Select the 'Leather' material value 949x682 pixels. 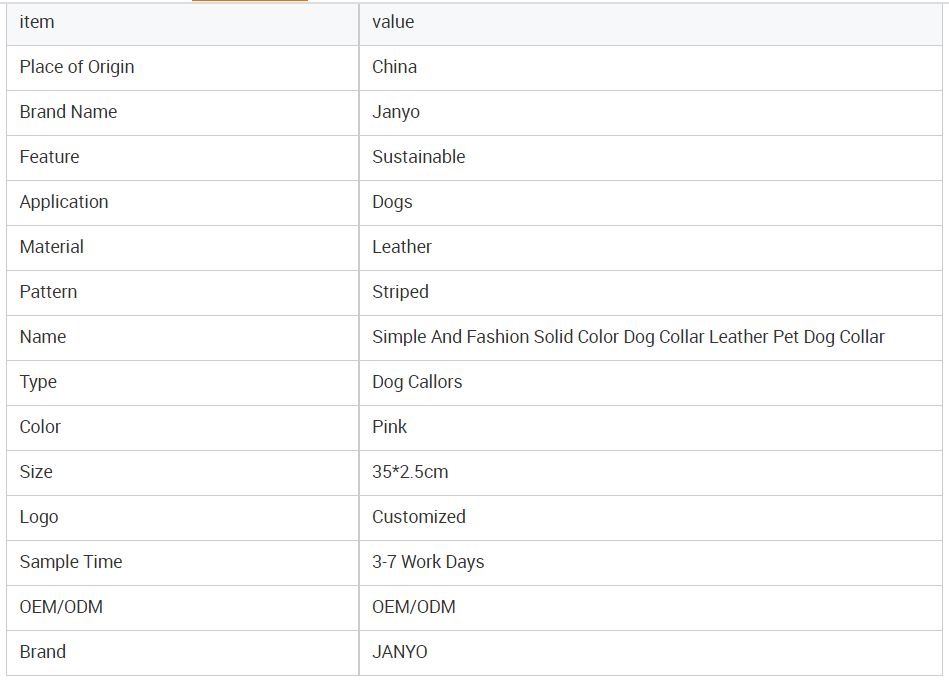[x=402, y=247]
